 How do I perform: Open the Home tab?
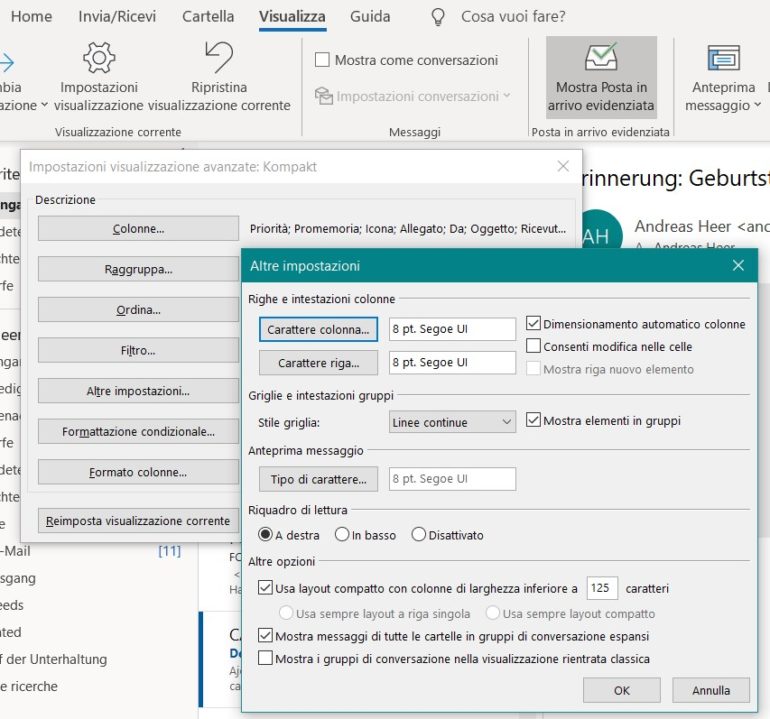pos(31,16)
